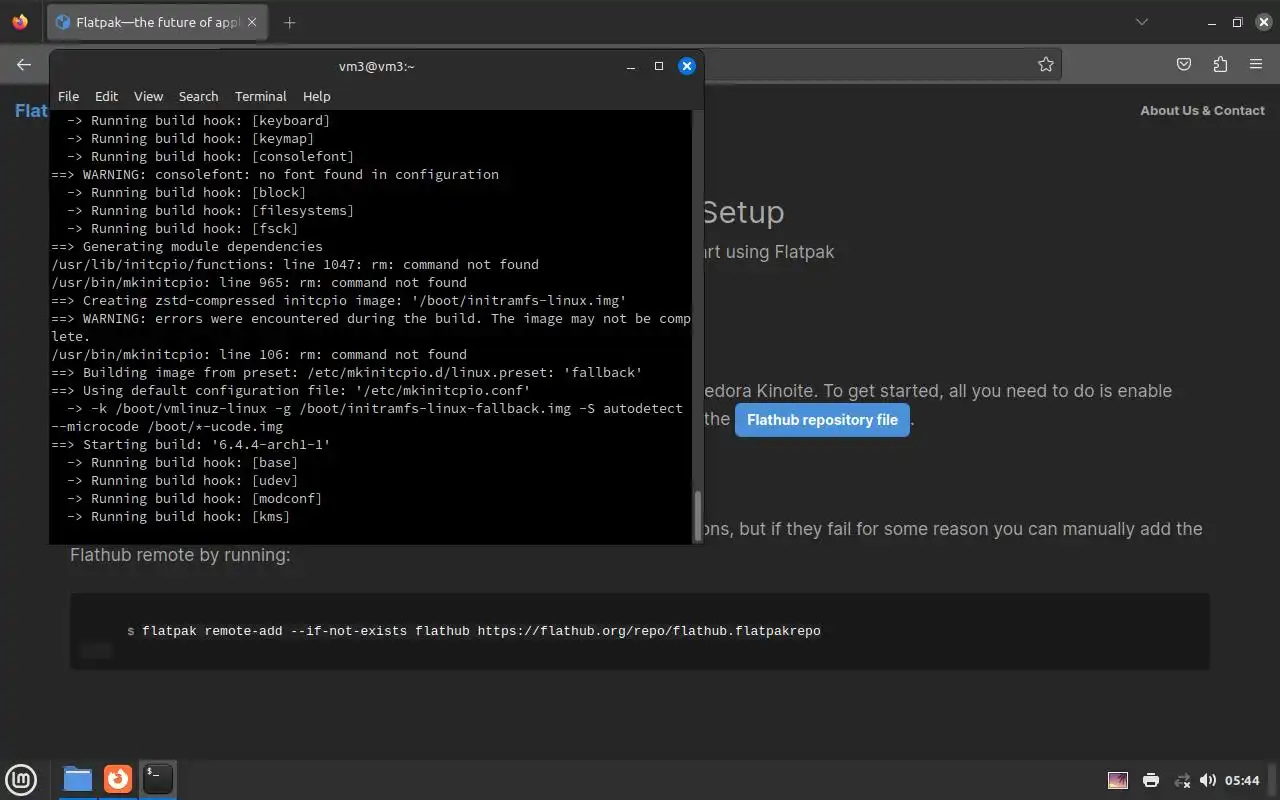Switch to Firefox in the taskbar
The image size is (1280, 800).
[x=118, y=779]
